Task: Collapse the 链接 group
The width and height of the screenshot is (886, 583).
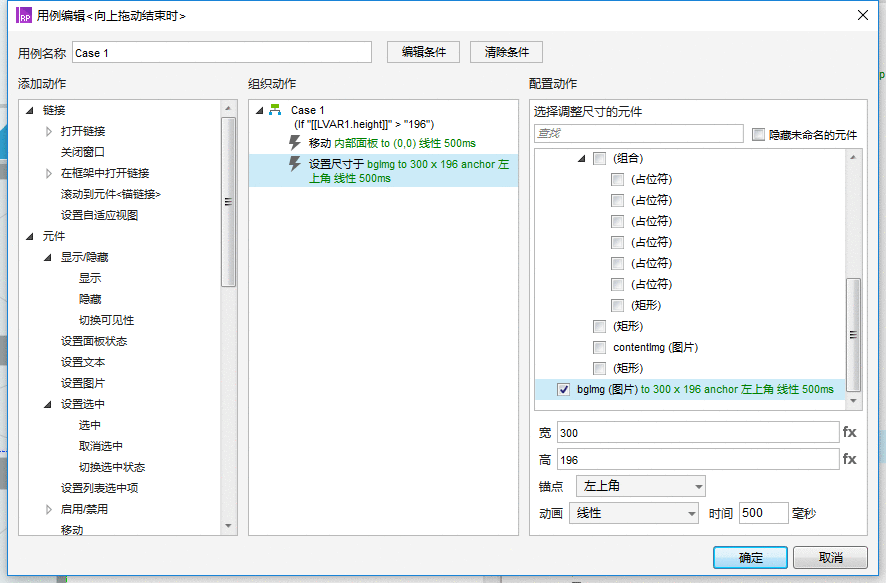Action: click(x=30, y=110)
